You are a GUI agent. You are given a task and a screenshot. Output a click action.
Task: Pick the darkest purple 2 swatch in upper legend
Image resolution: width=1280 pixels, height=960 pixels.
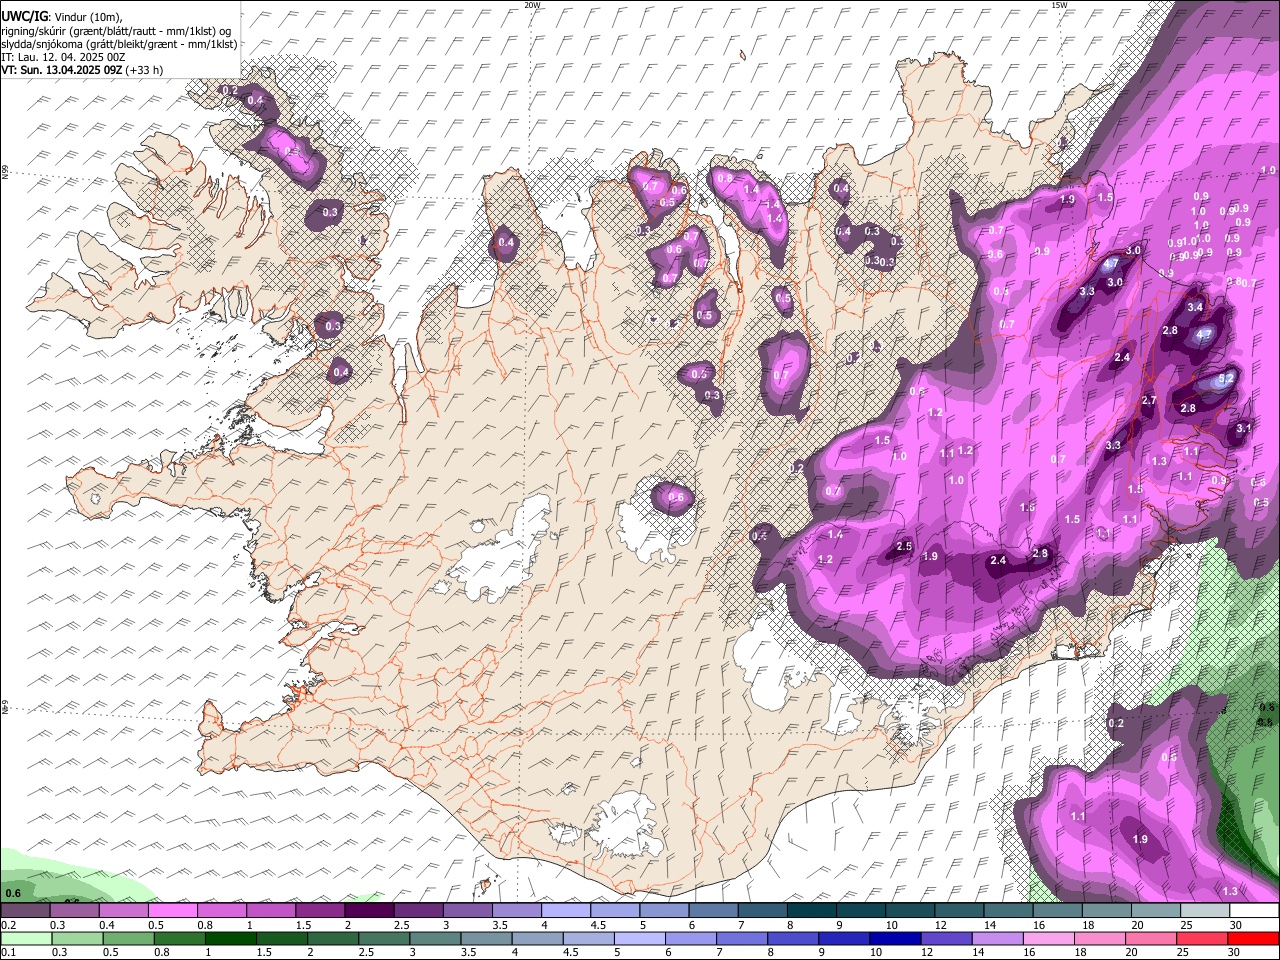(x=368, y=911)
